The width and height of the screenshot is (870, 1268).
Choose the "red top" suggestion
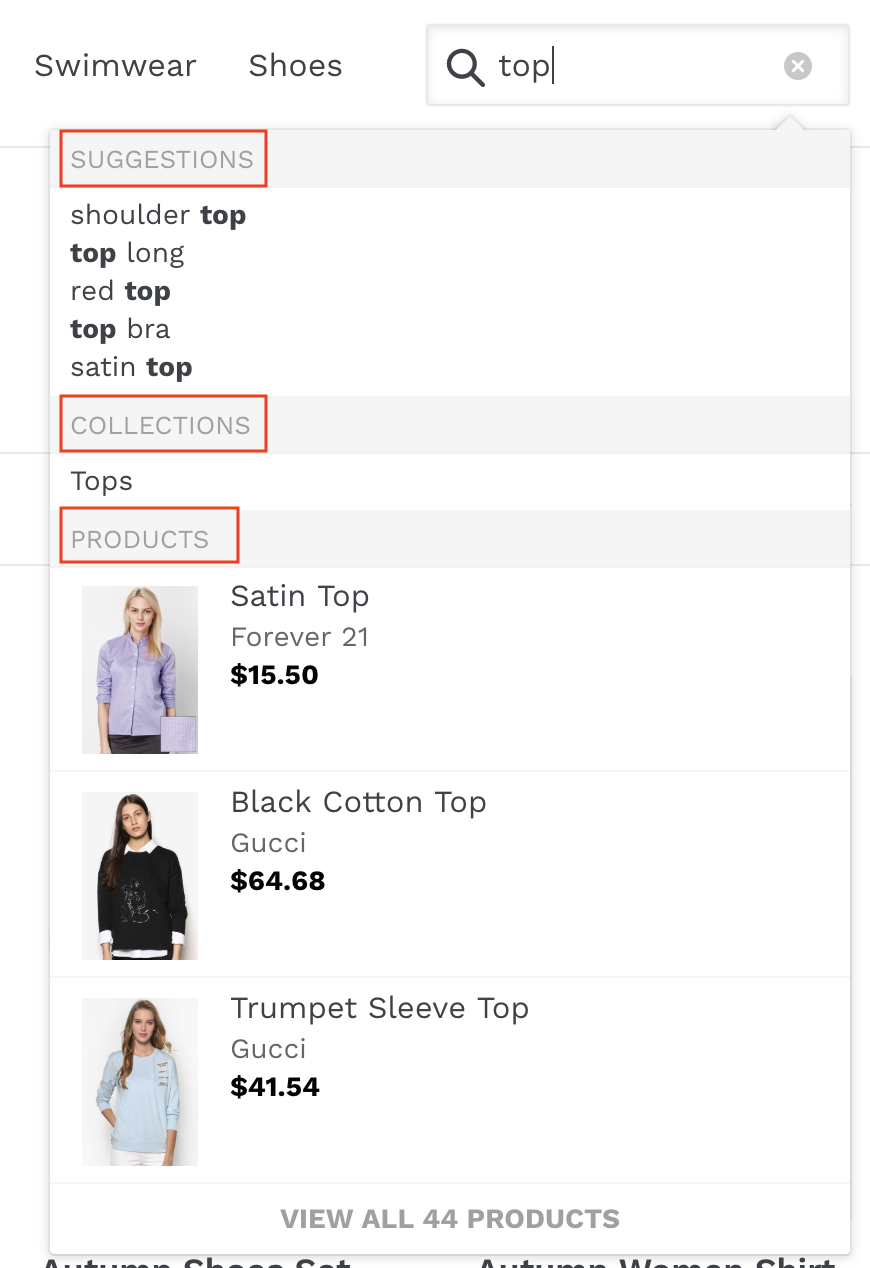[x=120, y=291]
